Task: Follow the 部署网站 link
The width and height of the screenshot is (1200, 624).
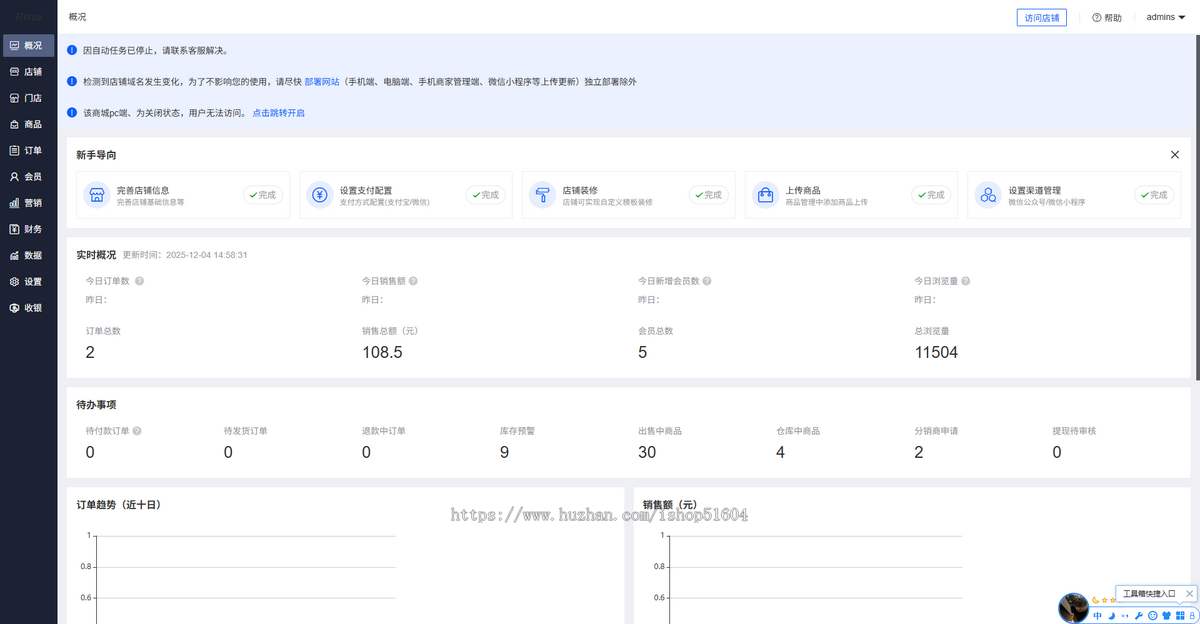Action: click(322, 82)
